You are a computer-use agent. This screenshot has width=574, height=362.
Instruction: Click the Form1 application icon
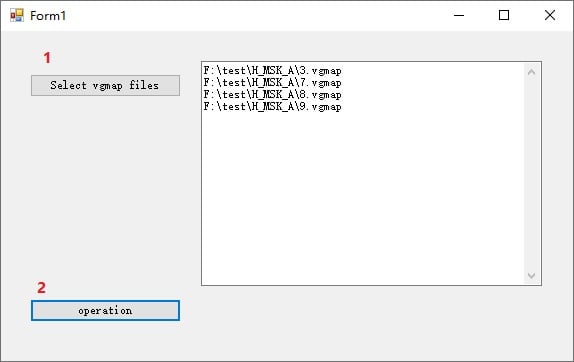(17, 15)
